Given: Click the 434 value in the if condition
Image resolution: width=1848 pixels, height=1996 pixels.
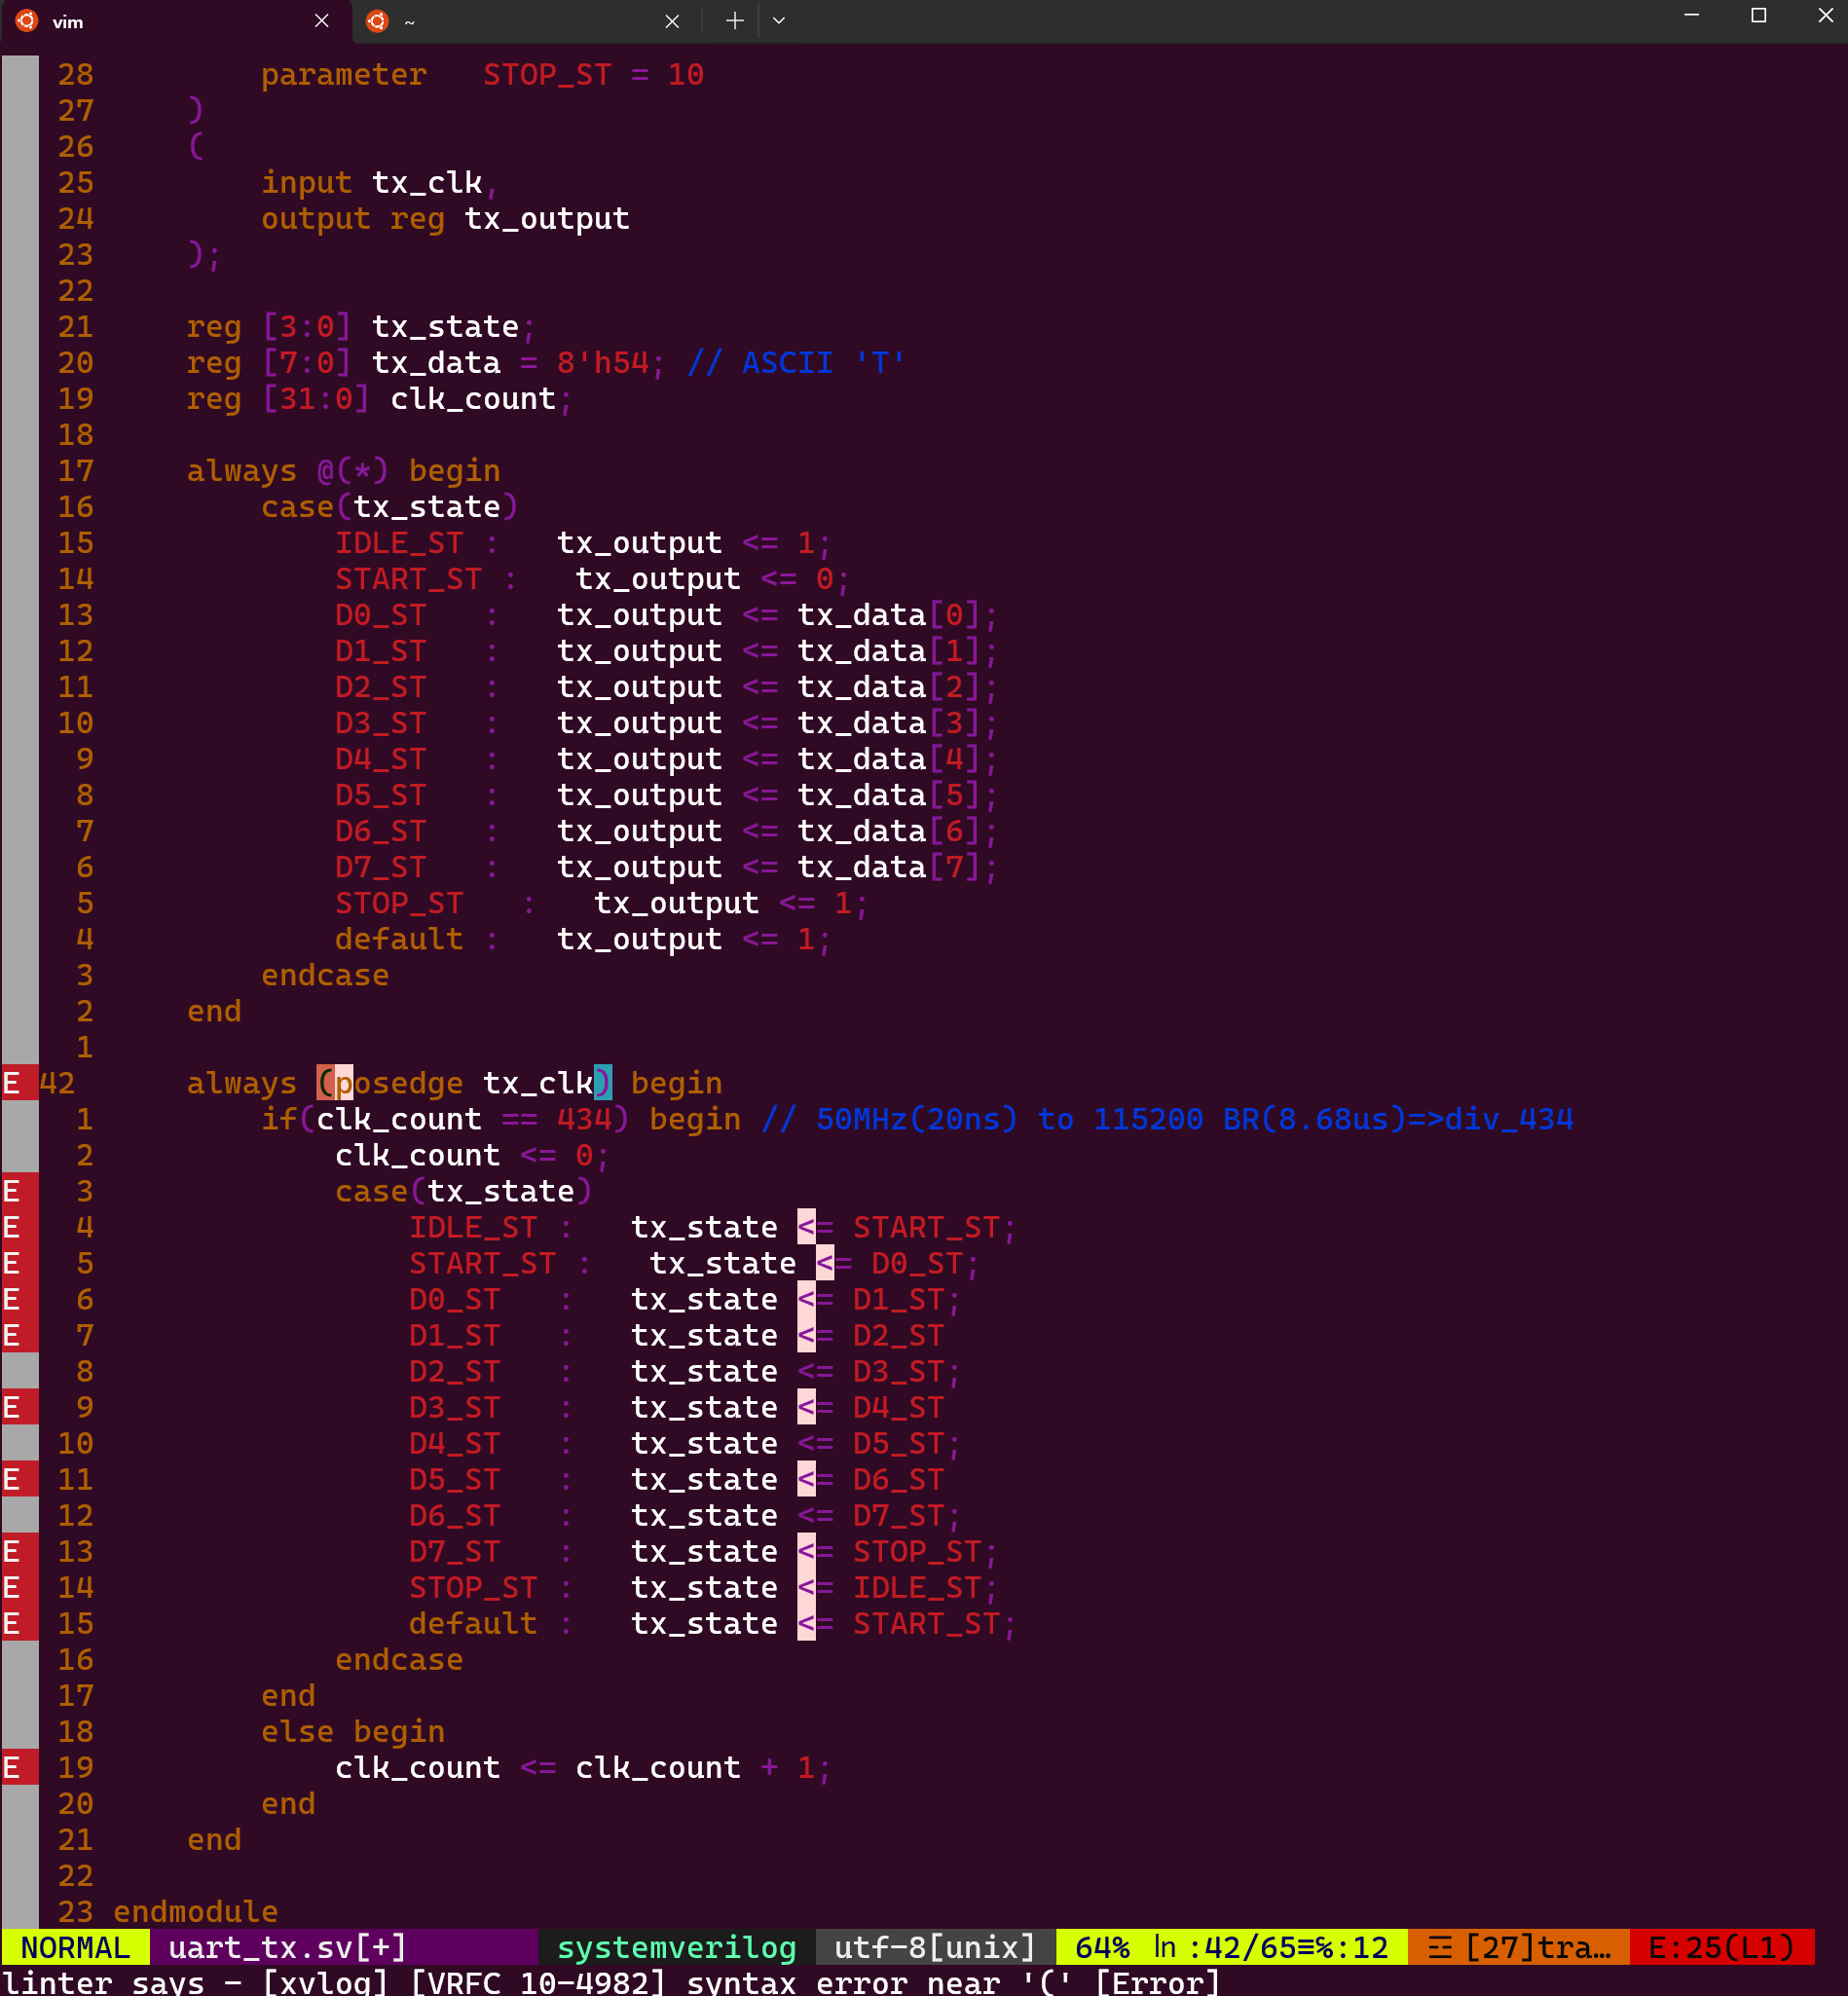Looking at the screenshot, I should point(585,1119).
